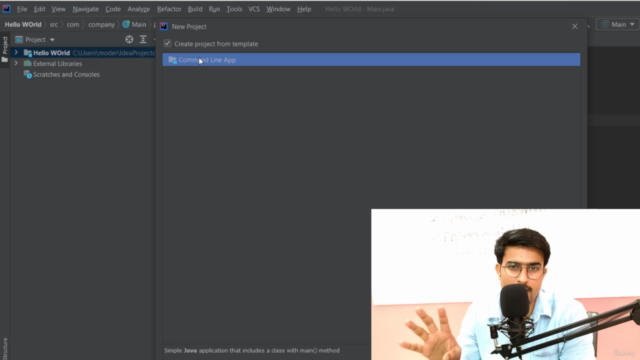Click the src breadcrumb
This screenshot has width=640, height=360.
pyautogui.click(x=53, y=24)
